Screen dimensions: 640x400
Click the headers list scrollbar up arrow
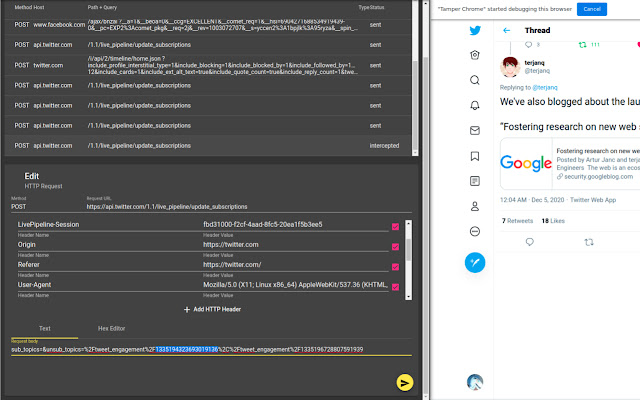(409, 223)
